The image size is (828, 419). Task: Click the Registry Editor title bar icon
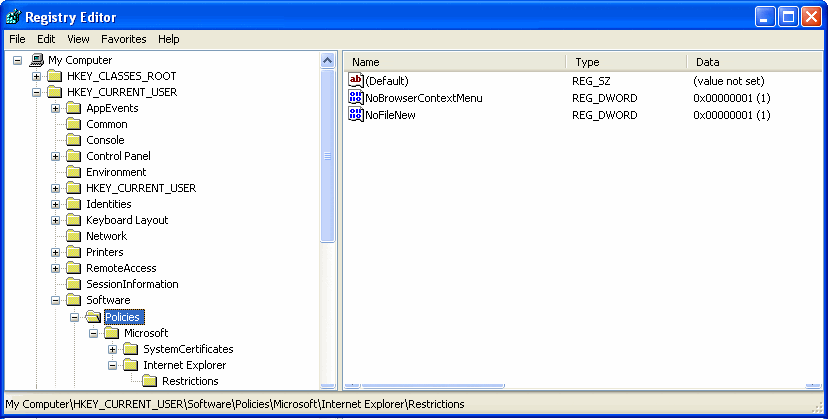pos(13,17)
